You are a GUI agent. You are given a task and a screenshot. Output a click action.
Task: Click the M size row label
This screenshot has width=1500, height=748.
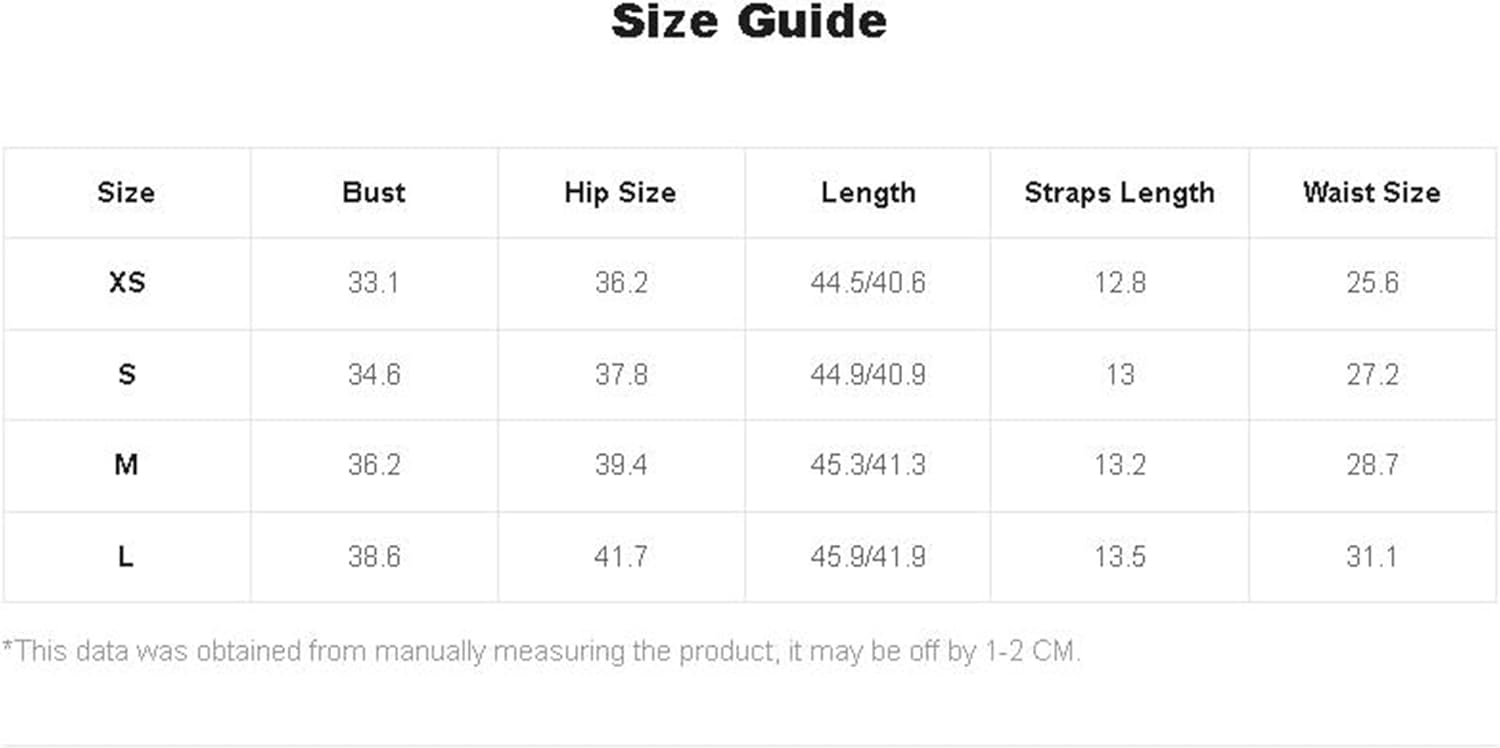coord(126,465)
